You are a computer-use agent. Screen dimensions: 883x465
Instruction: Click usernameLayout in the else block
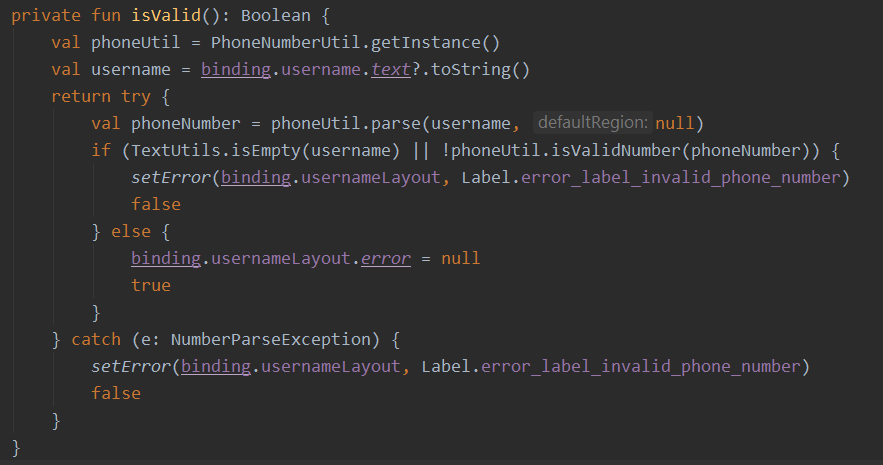tap(280, 258)
